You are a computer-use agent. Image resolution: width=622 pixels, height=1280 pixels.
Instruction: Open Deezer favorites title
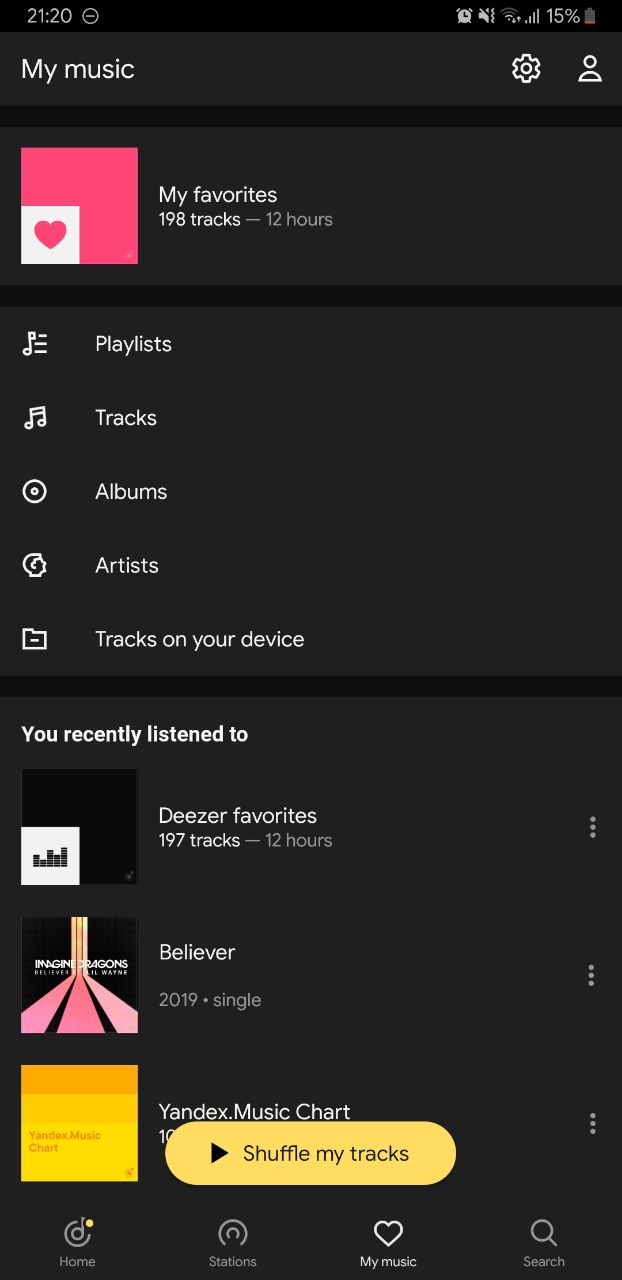coord(238,816)
